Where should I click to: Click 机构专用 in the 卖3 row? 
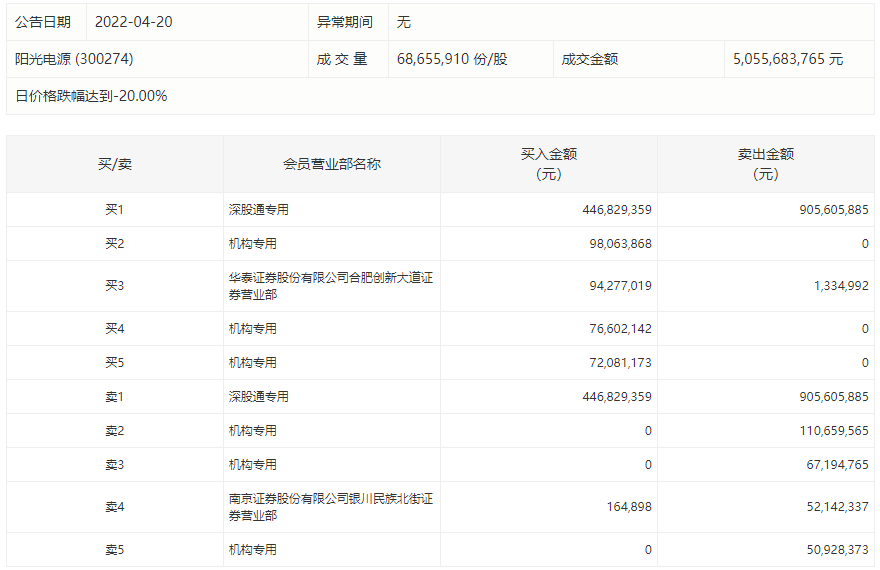click(x=253, y=465)
